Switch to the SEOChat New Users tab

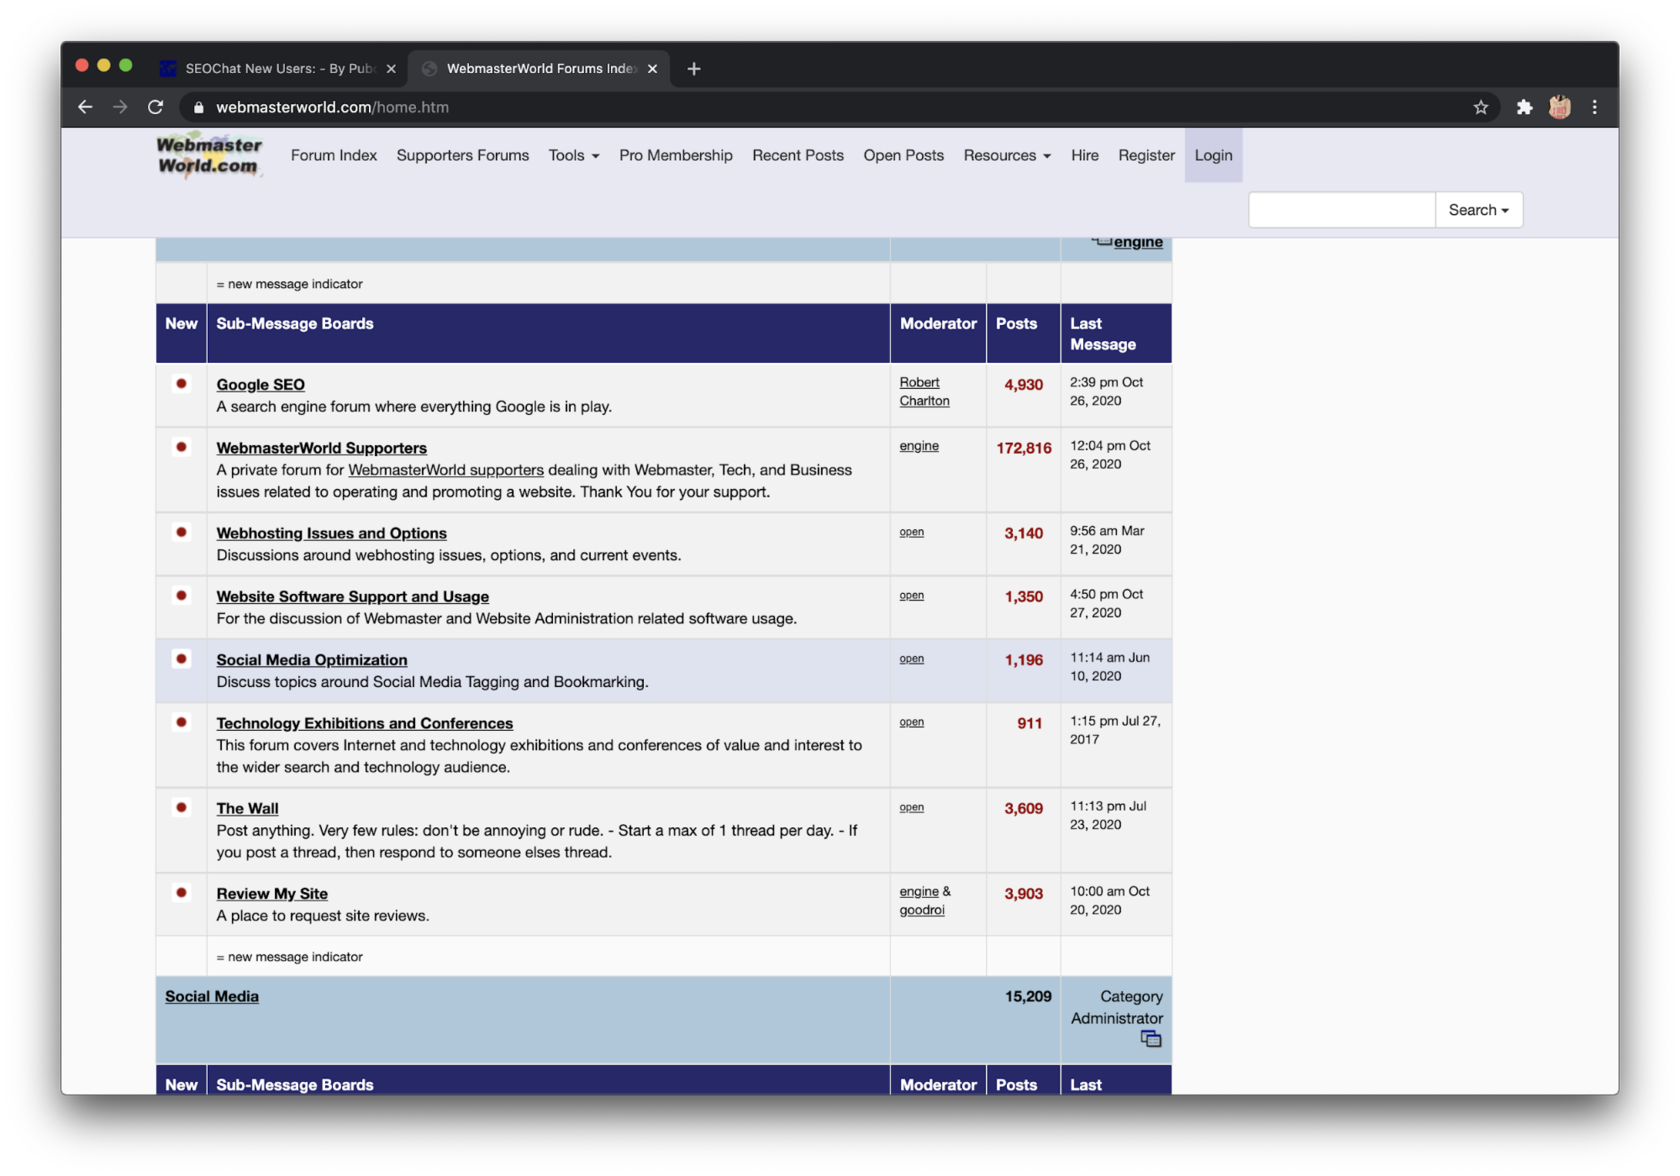pos(278,68)
